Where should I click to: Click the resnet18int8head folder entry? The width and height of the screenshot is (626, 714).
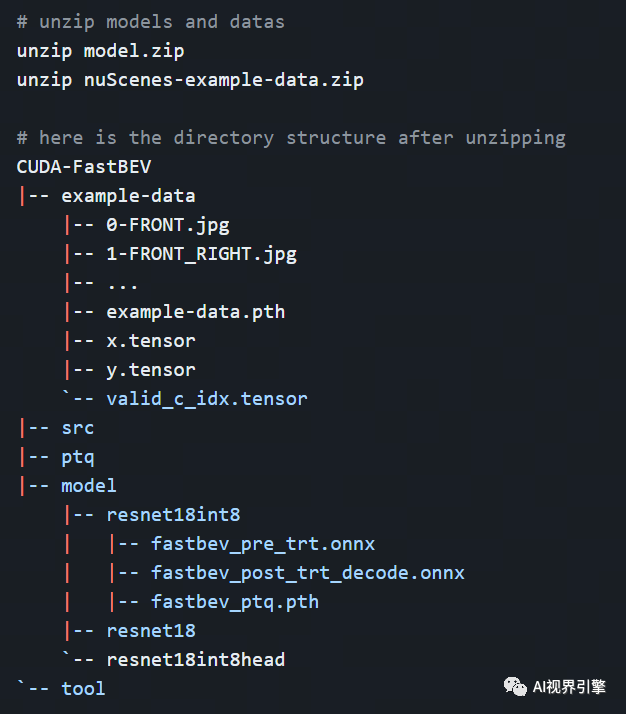195,660
